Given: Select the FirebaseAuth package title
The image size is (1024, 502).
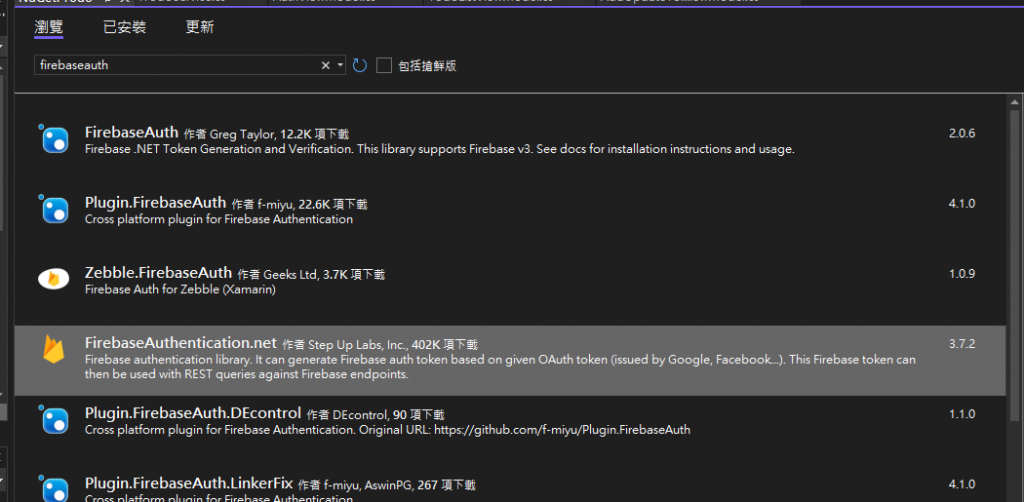Looking at the screenshot, I should coord(131,133).
